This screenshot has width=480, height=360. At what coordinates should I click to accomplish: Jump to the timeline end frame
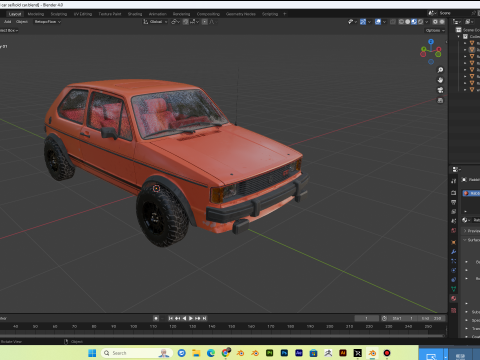coord(204,318)
